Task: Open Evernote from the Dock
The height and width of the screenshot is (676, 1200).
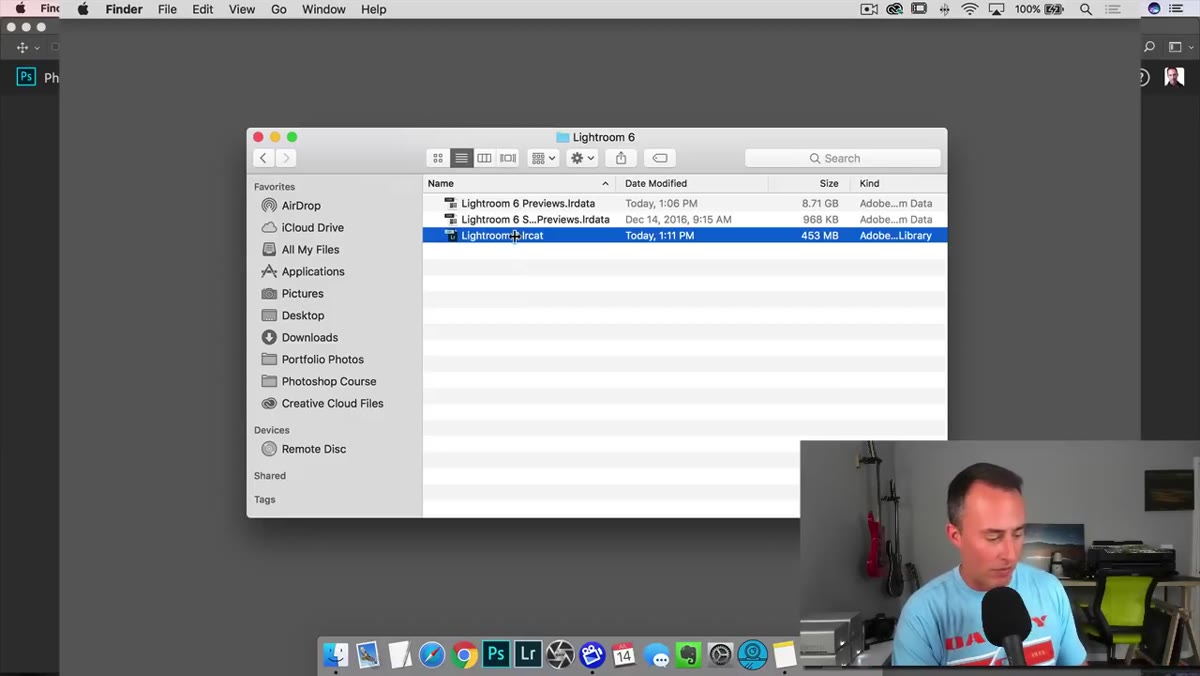Action: coord(688,655)
